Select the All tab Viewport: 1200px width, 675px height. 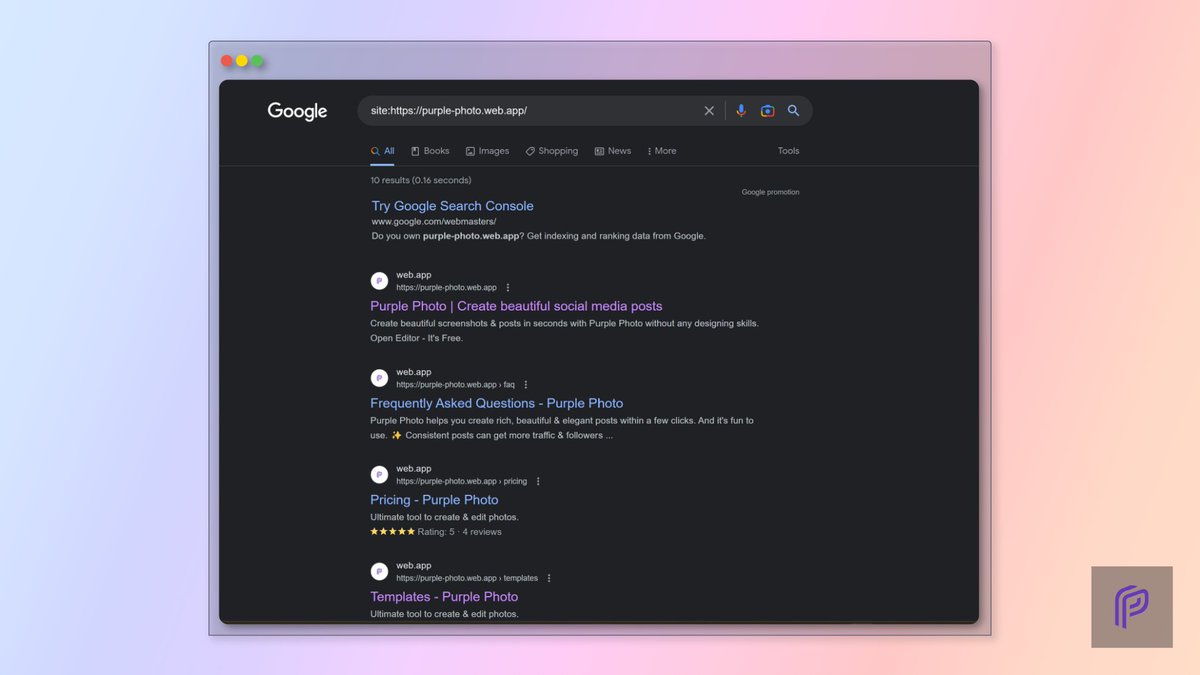coord(383,151)
